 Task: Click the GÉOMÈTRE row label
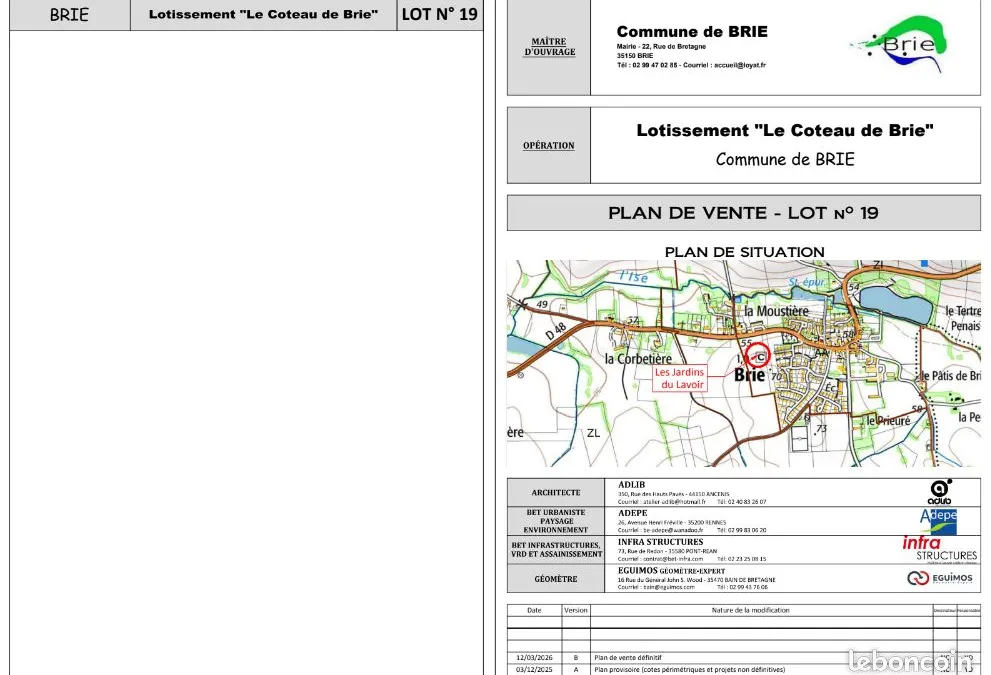pyautogui.click(x=556, y=578)
